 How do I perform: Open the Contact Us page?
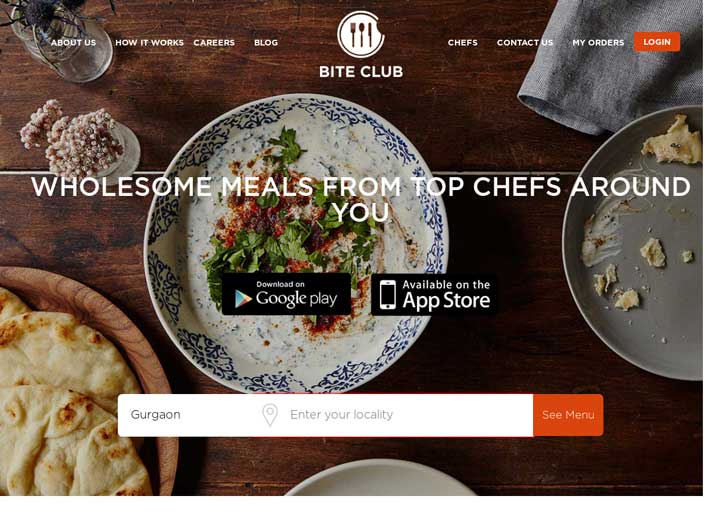pos(525,43)
